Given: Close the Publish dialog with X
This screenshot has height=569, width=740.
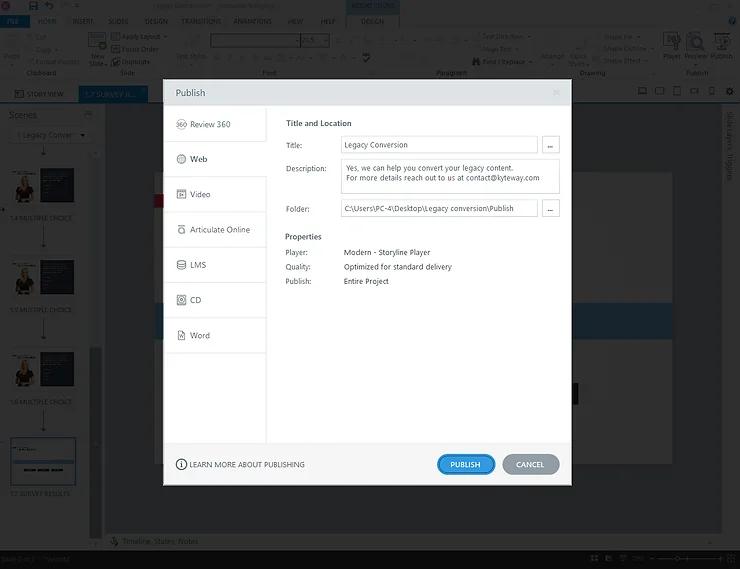Looking at the screenshot, I should click(556, 92).
